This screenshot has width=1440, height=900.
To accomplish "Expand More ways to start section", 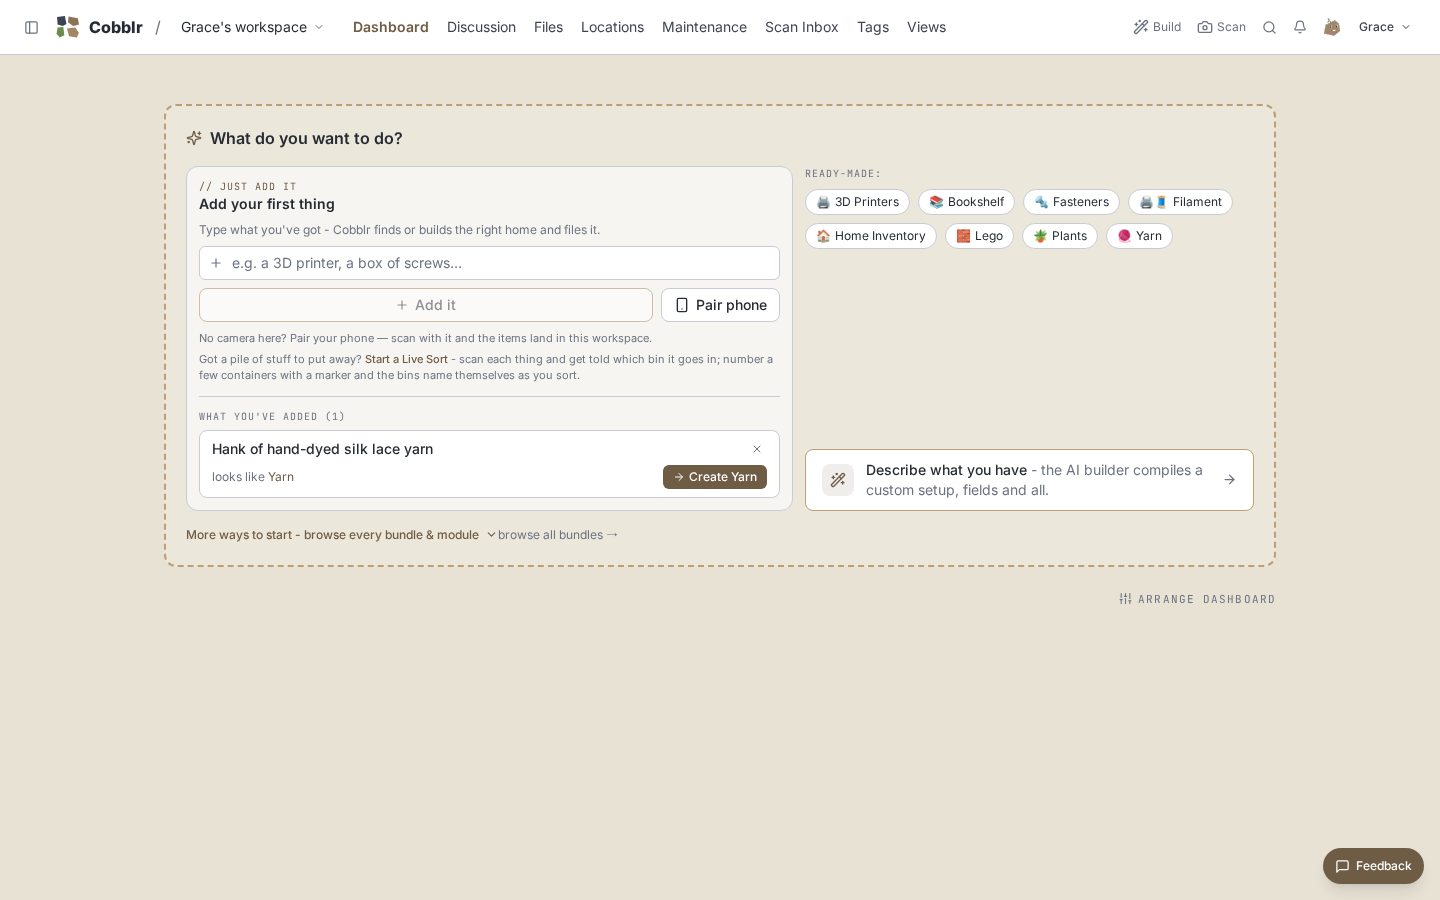I will tap(340, 535).
